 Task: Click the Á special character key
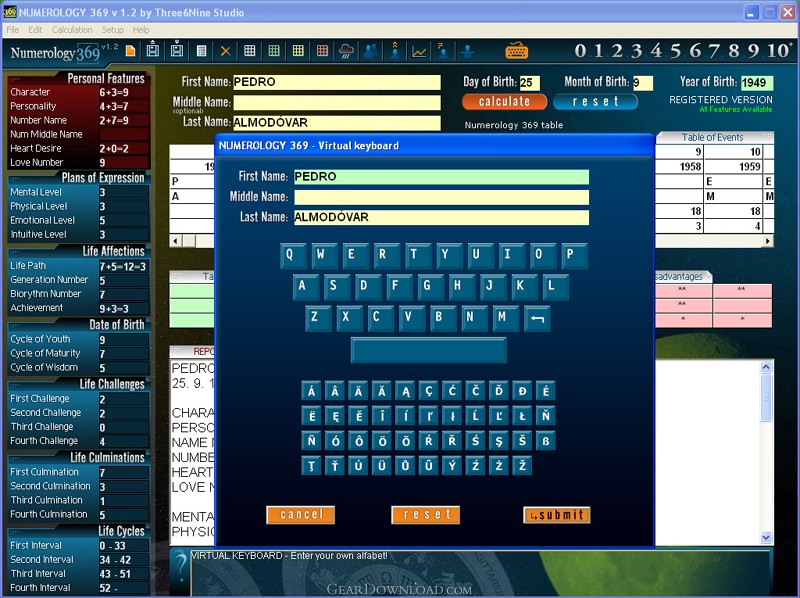coord(311,391)
